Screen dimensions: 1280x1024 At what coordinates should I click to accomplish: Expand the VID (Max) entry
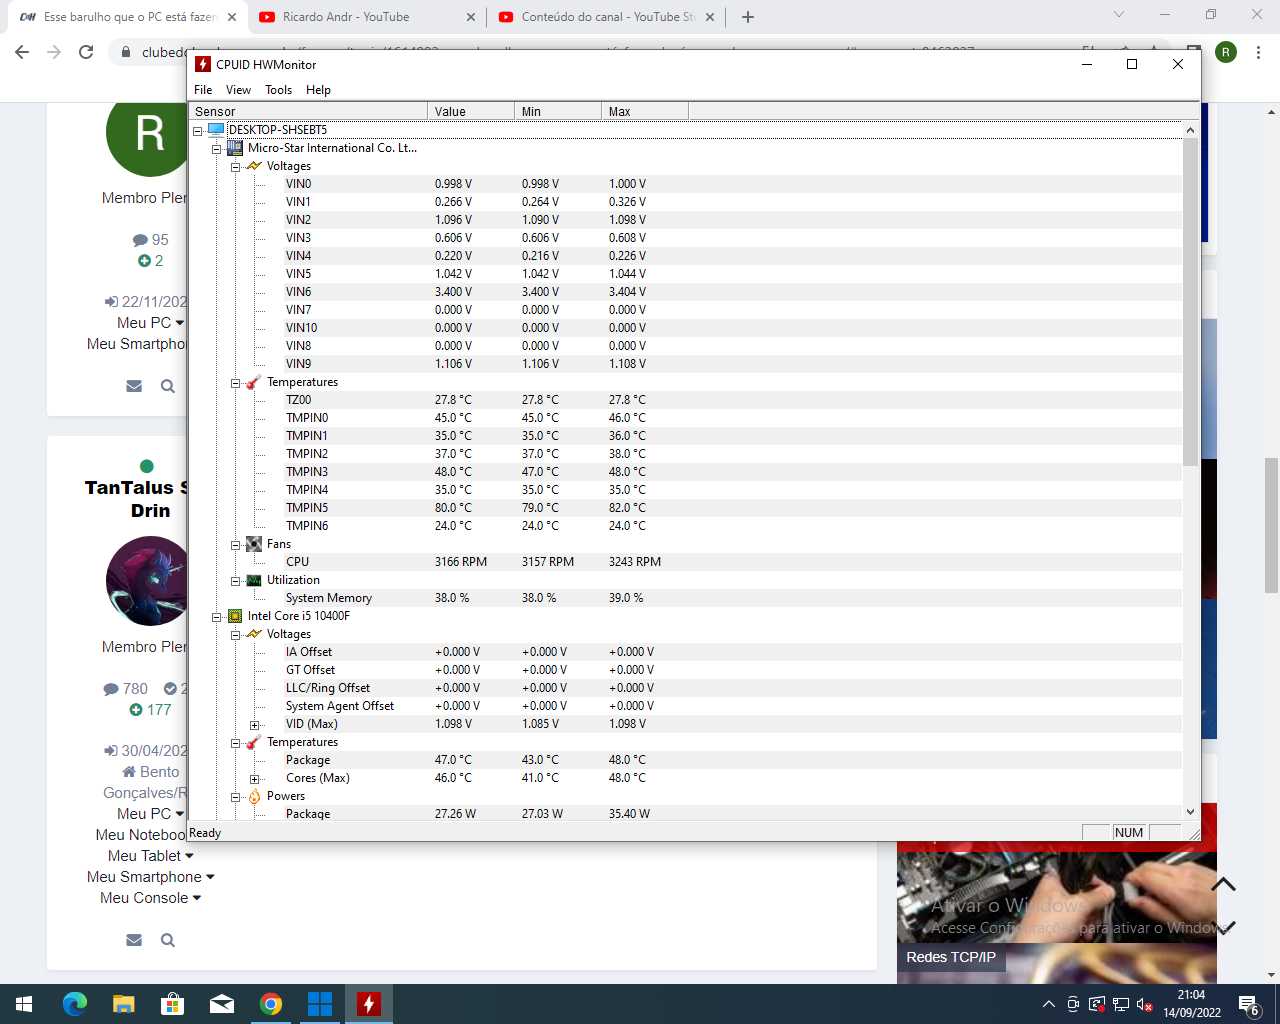click(254, 725)
